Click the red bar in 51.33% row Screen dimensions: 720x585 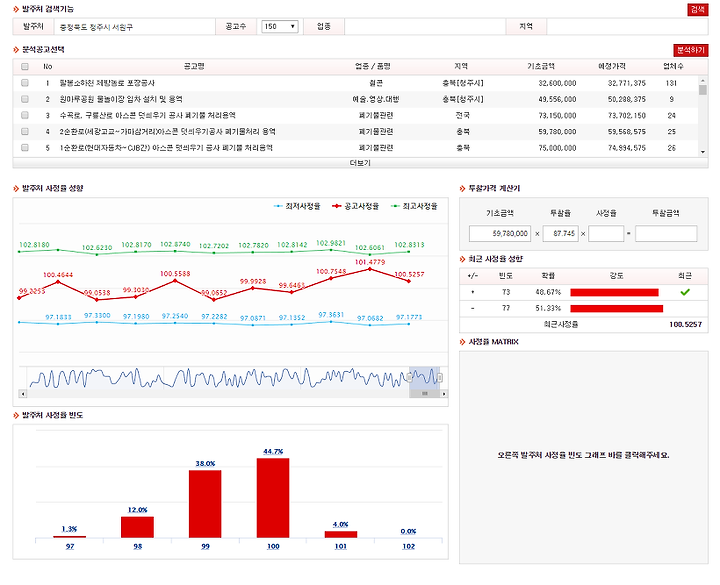[617, 308]
